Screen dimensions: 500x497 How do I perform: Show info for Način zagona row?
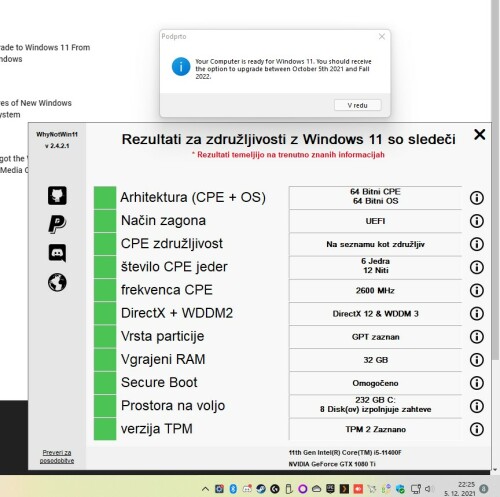(477, 221)
